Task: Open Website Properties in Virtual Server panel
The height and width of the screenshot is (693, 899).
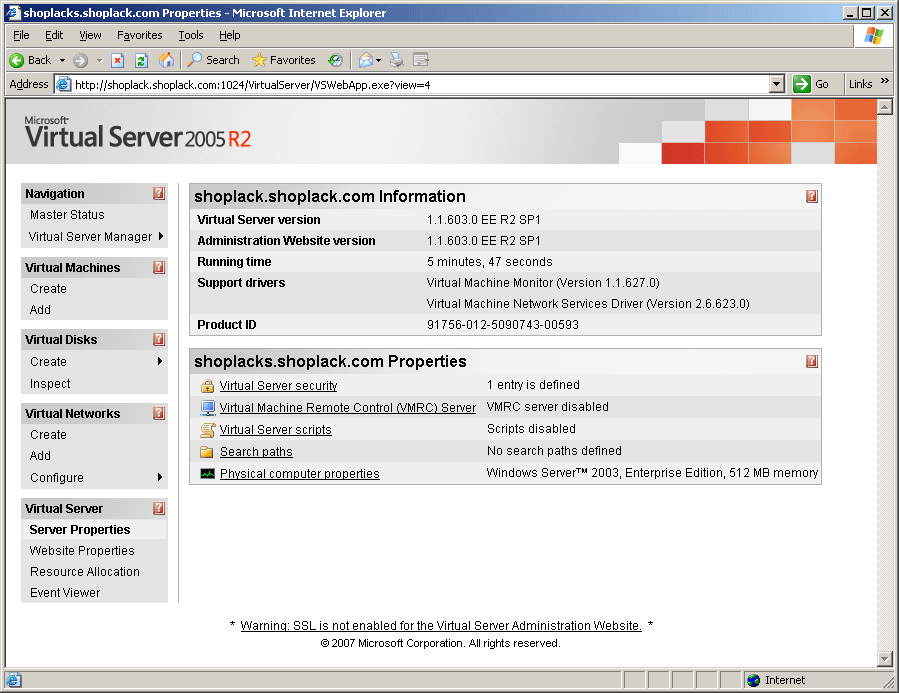Action: click(82, 551)
